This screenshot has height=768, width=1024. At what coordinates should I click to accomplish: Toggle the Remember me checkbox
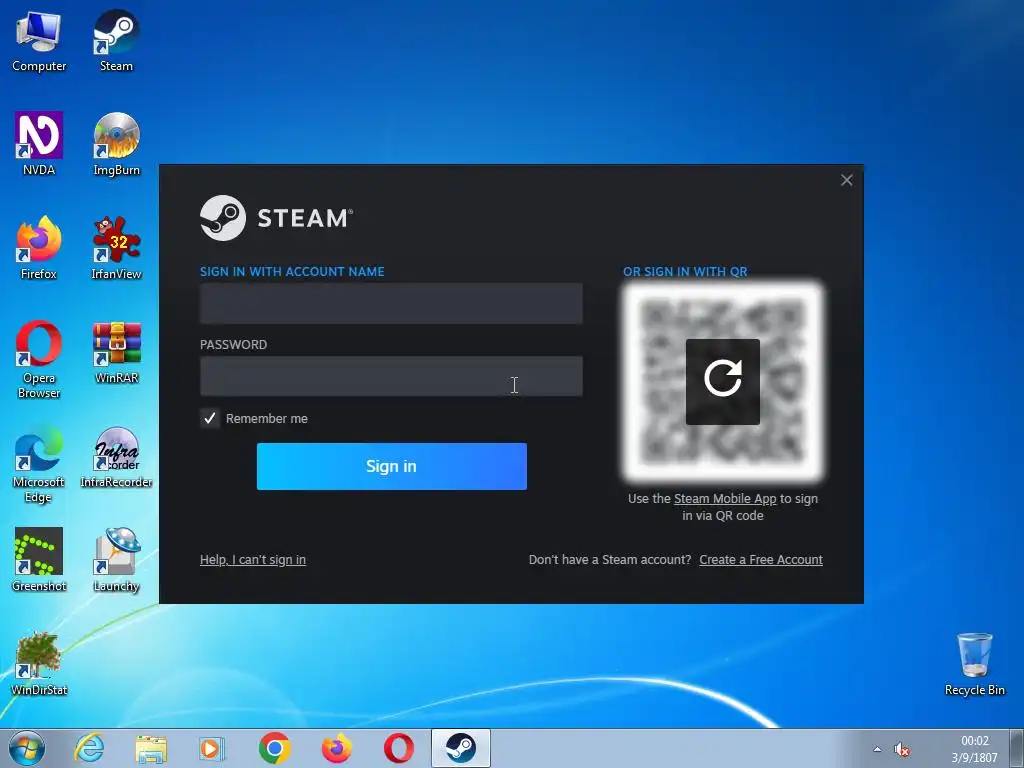(x=210, y=419)
